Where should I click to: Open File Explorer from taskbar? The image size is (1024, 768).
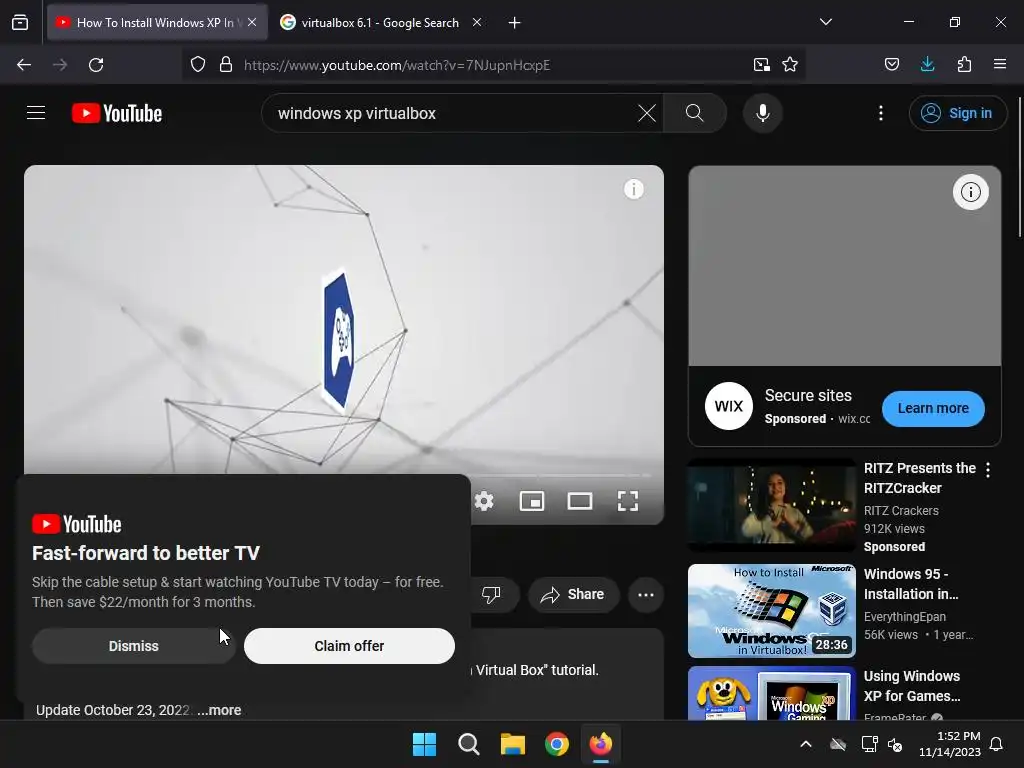tap(513, 744)
